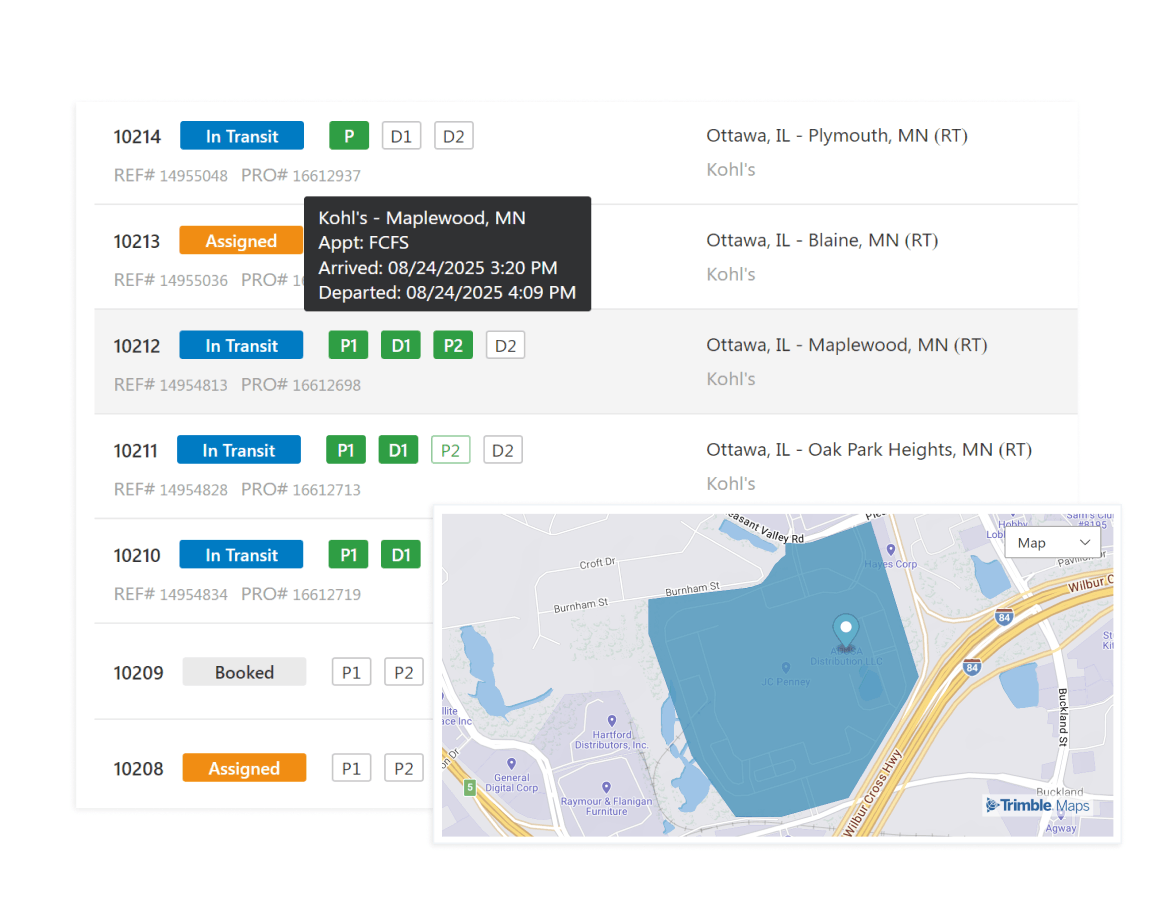
Task: Click the JC Penney map marker
Action: coord(786,667)
